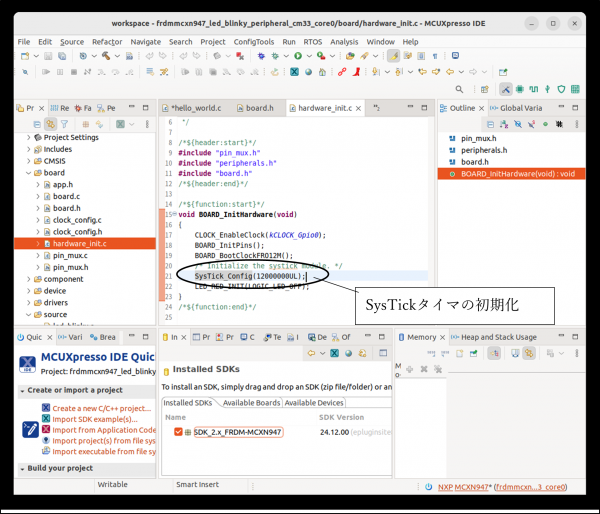
Task: Collapse the source folder
Action: click(x=29, y=315)
